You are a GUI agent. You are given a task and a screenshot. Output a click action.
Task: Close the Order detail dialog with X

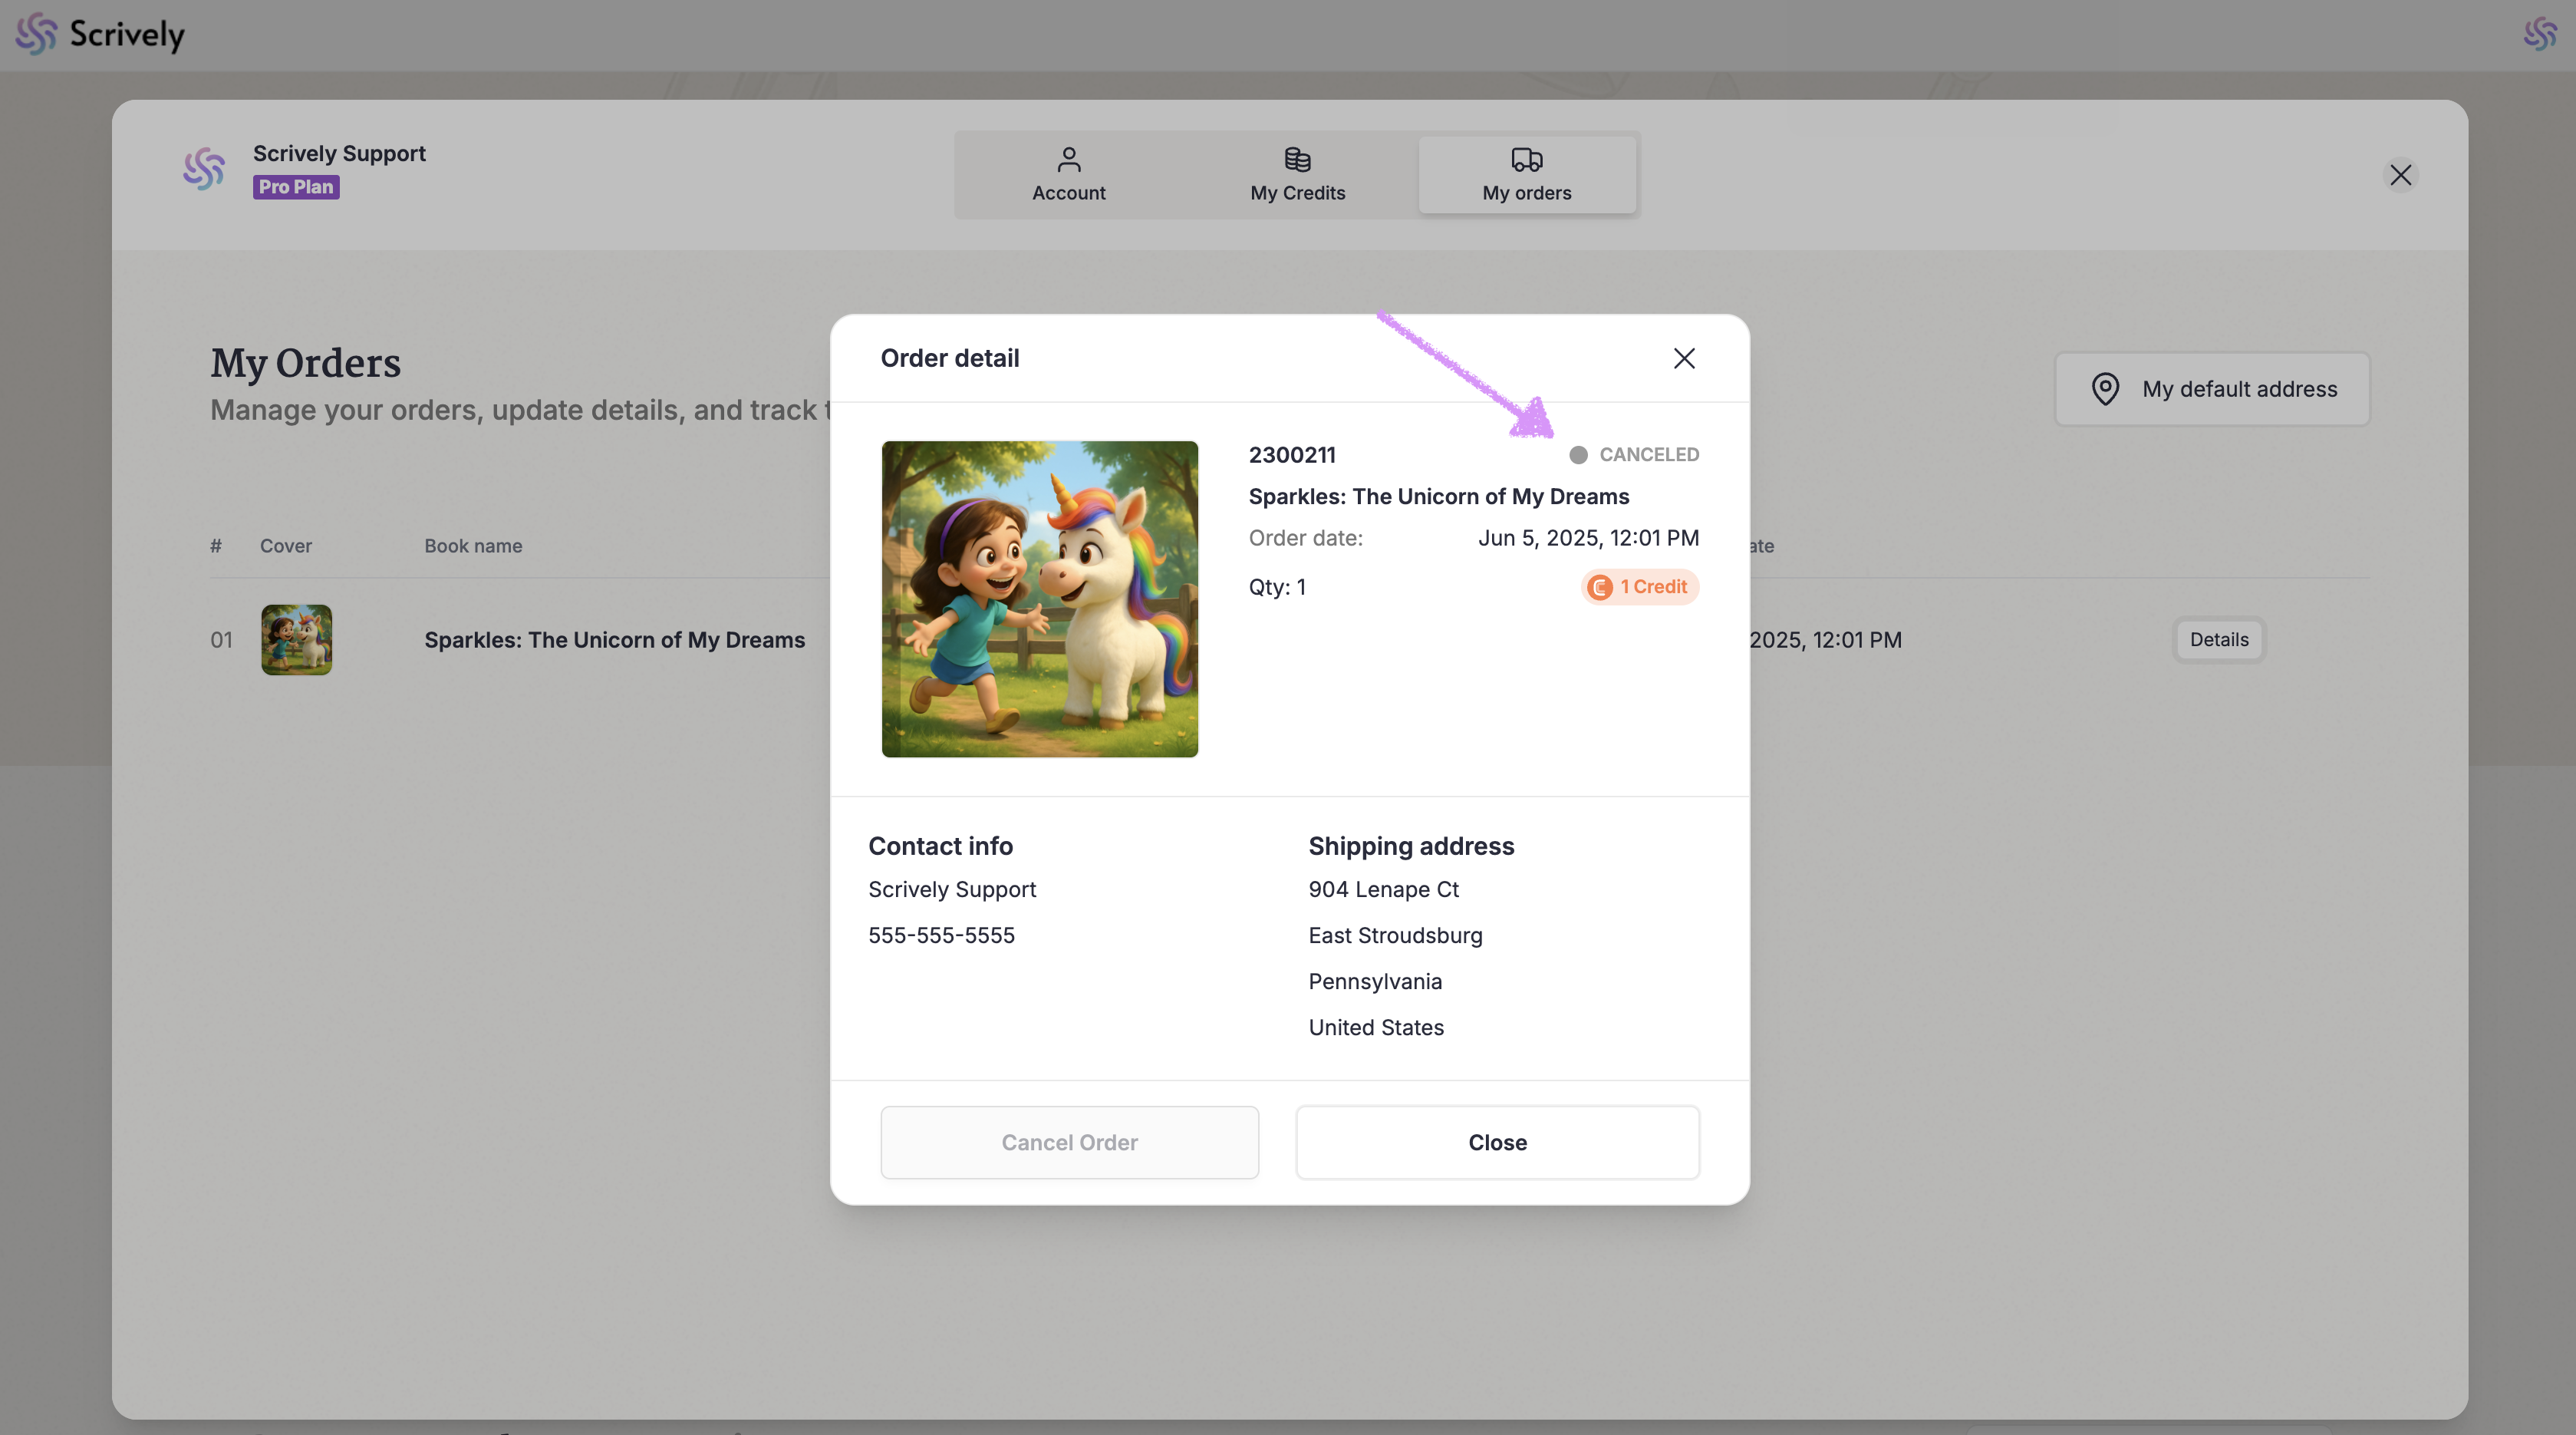(1684, 358)
